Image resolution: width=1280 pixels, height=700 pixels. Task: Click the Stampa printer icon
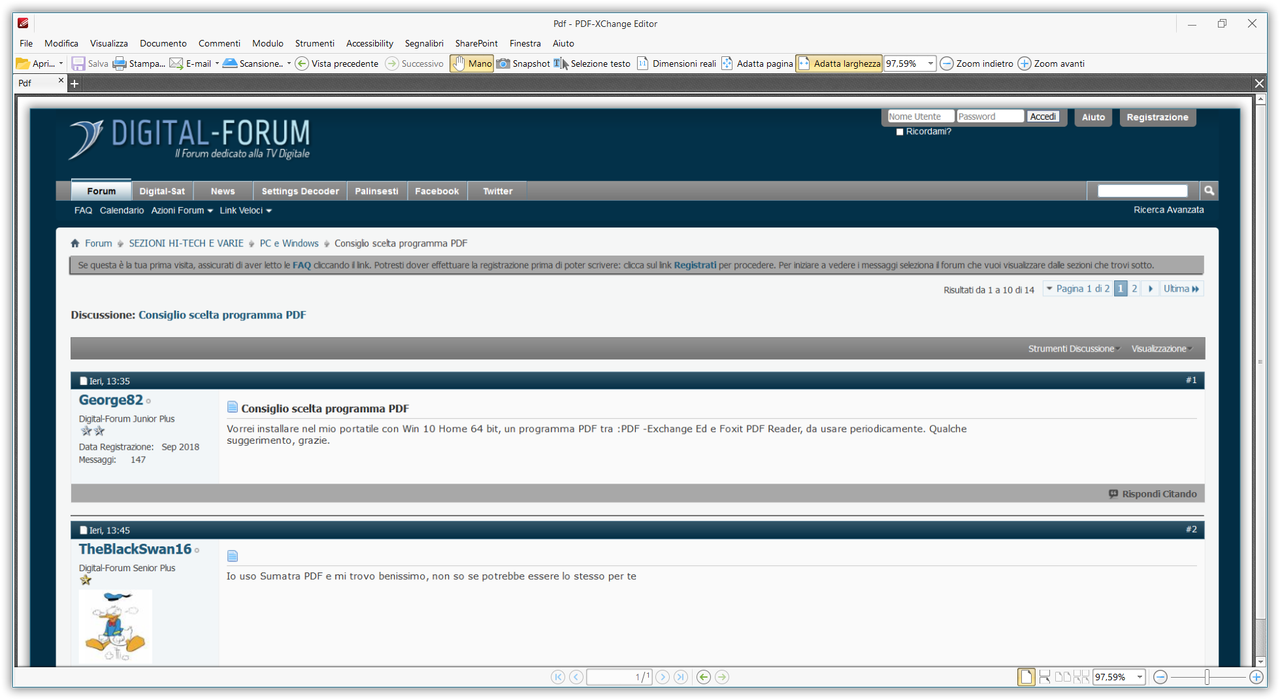(119, 63)
